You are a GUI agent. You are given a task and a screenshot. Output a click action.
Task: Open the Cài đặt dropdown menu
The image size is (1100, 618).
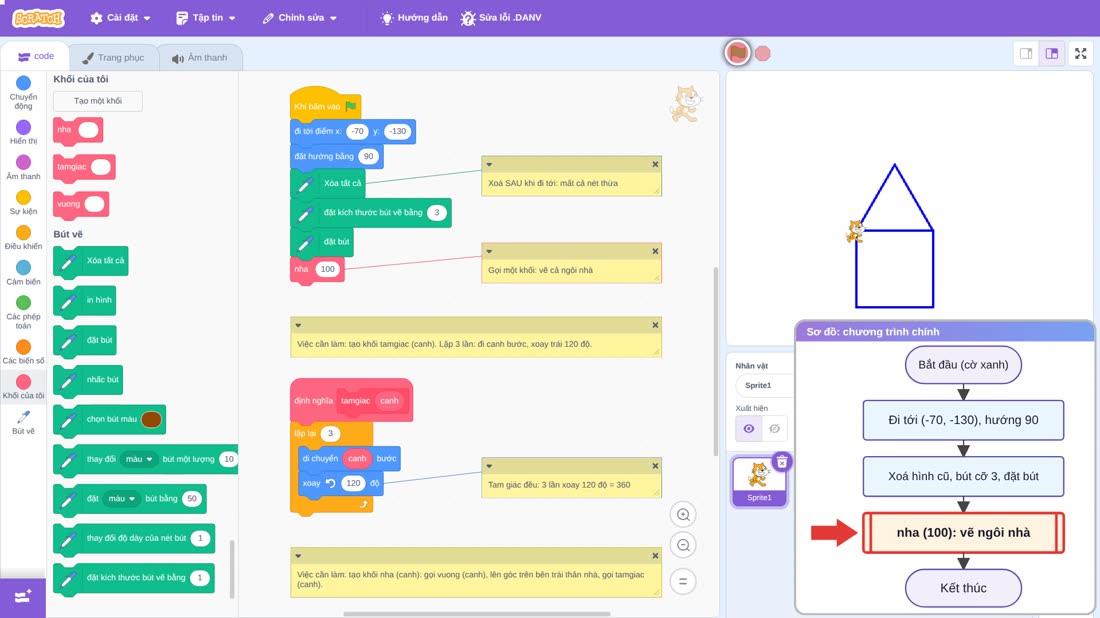(121, 18)
